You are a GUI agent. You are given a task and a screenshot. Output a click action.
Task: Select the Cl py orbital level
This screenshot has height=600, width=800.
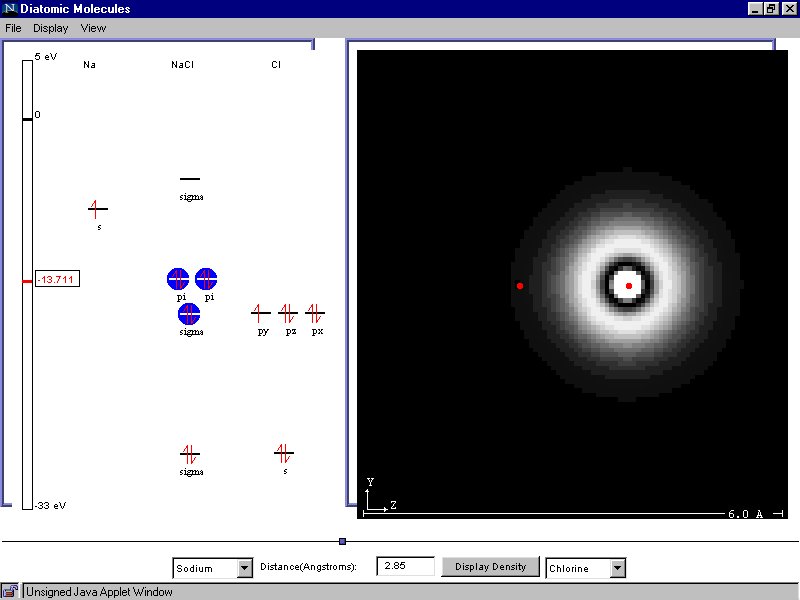261,313
